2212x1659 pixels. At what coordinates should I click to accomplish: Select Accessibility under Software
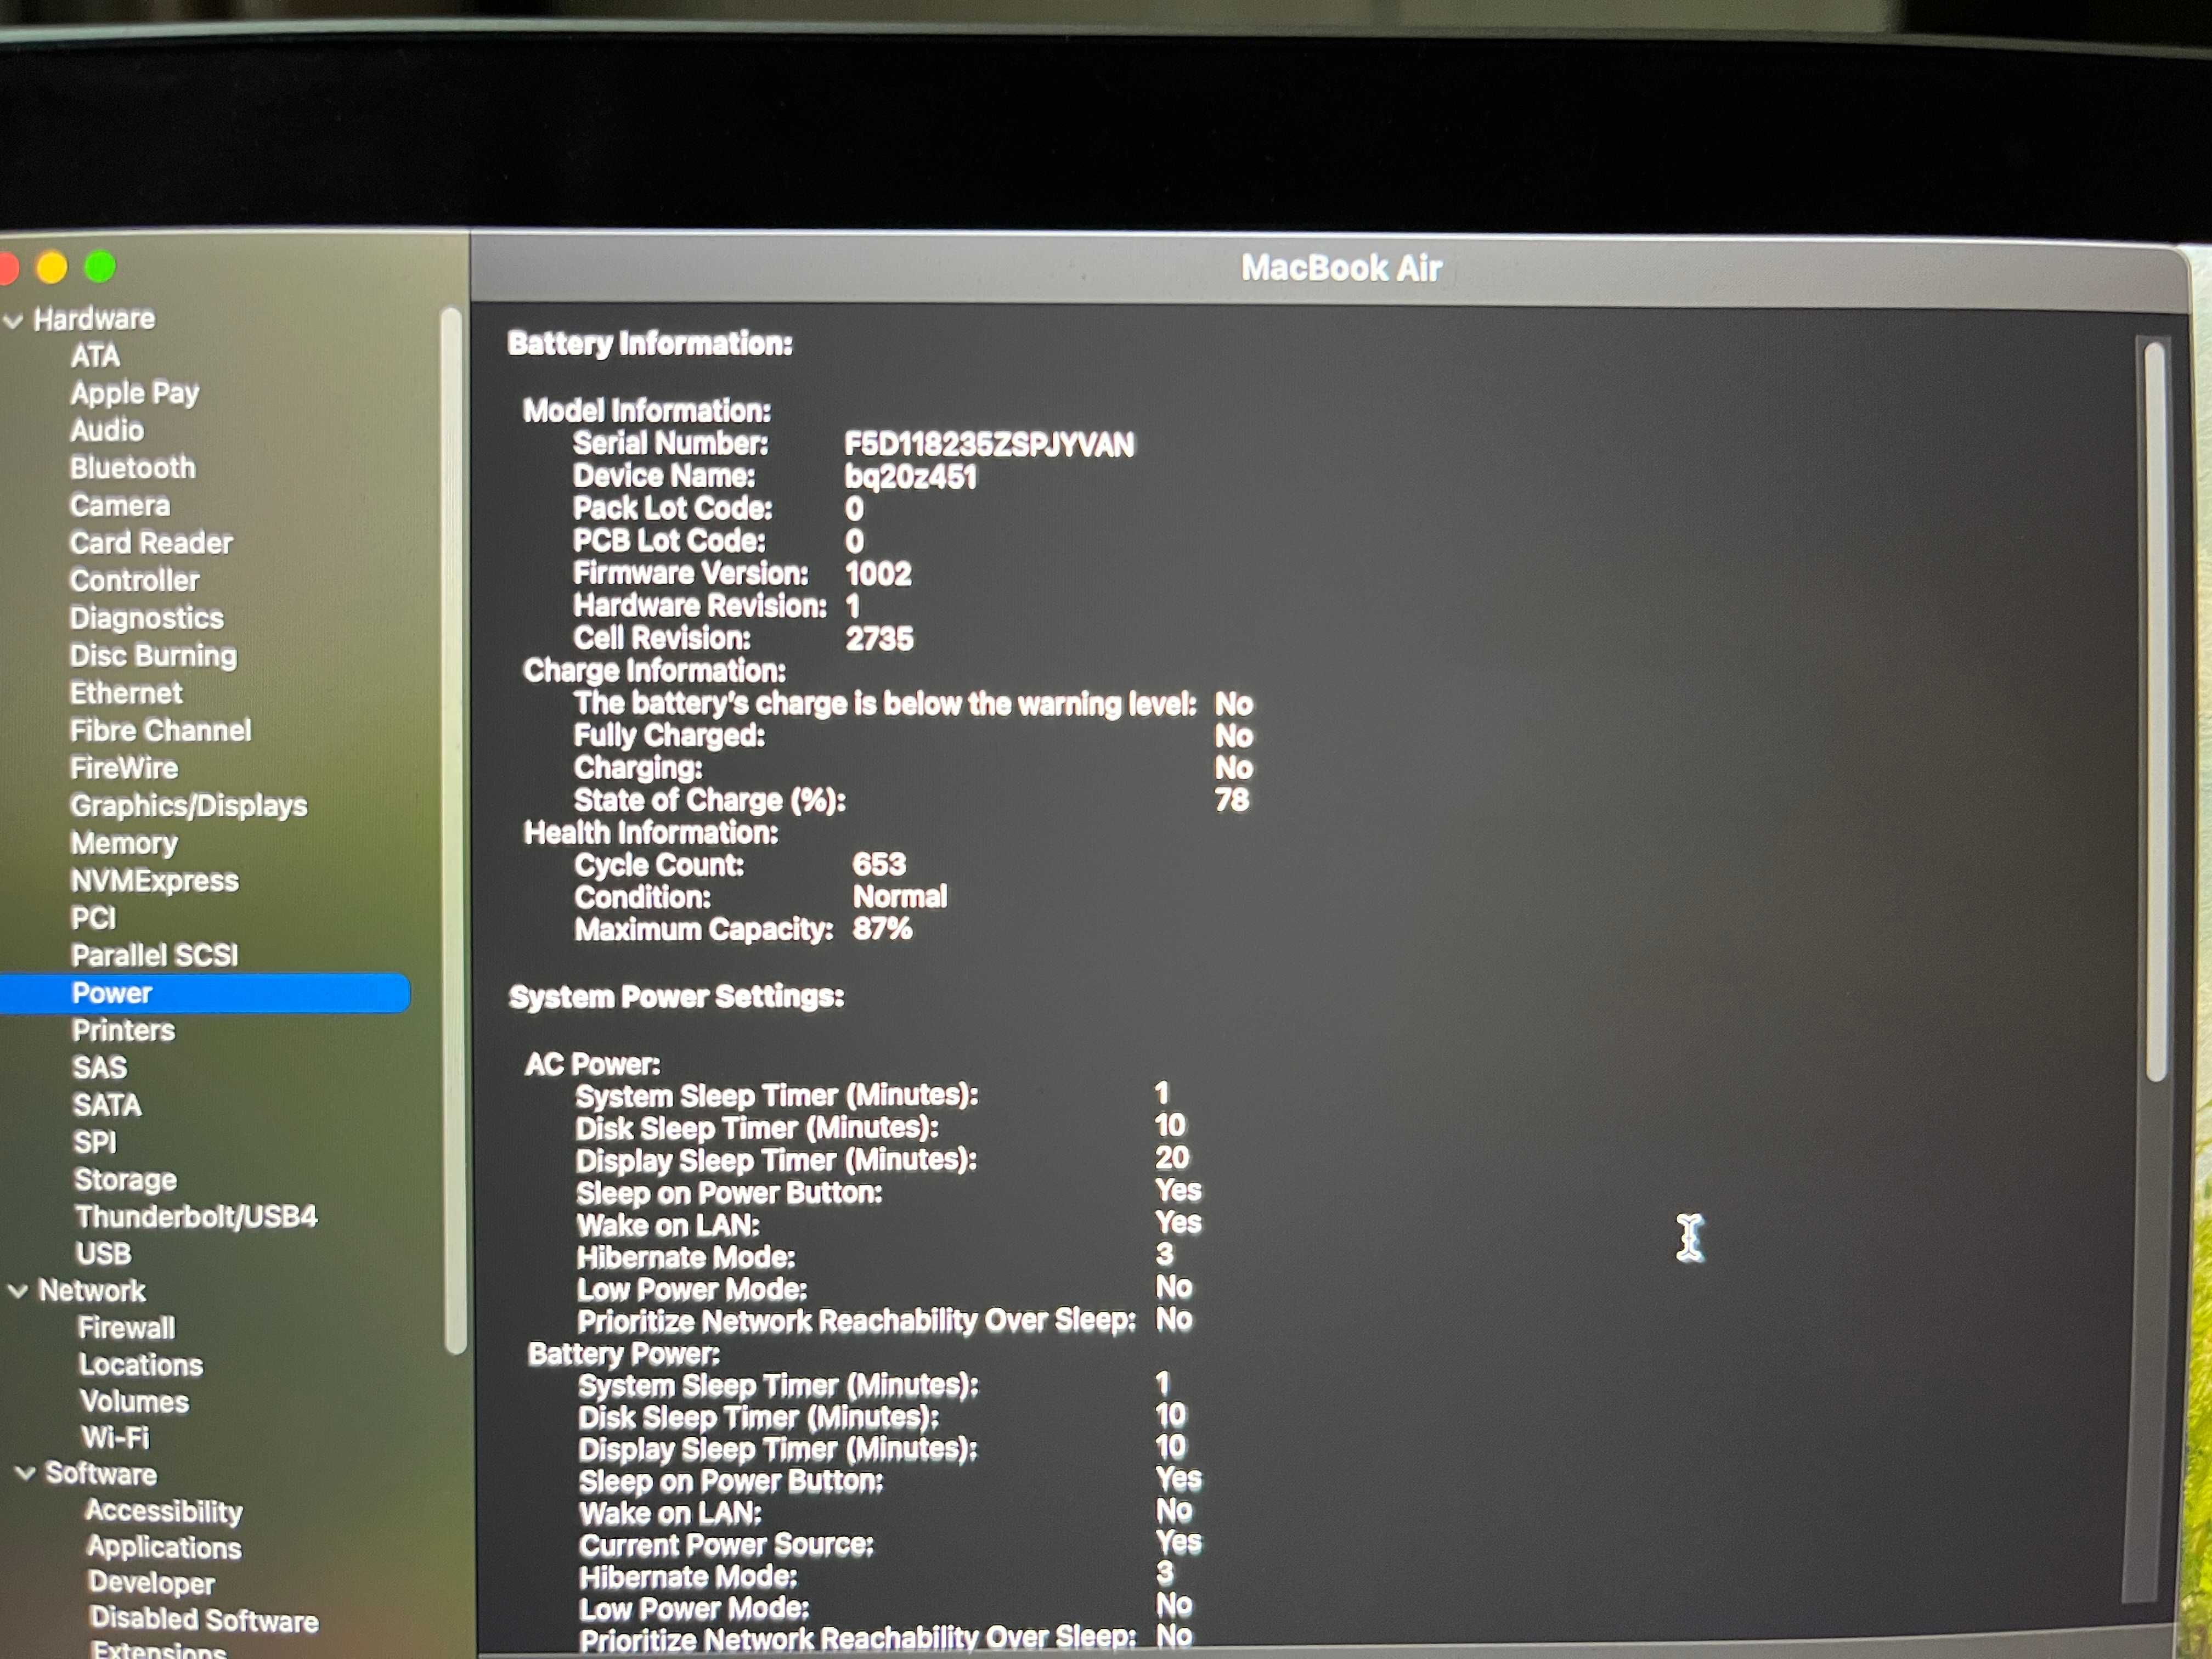tap(164, 1511)
